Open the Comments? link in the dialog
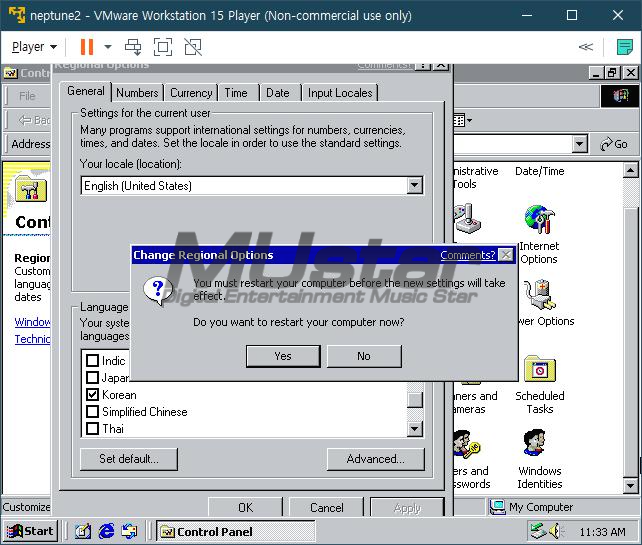 [x=468, y=255]
